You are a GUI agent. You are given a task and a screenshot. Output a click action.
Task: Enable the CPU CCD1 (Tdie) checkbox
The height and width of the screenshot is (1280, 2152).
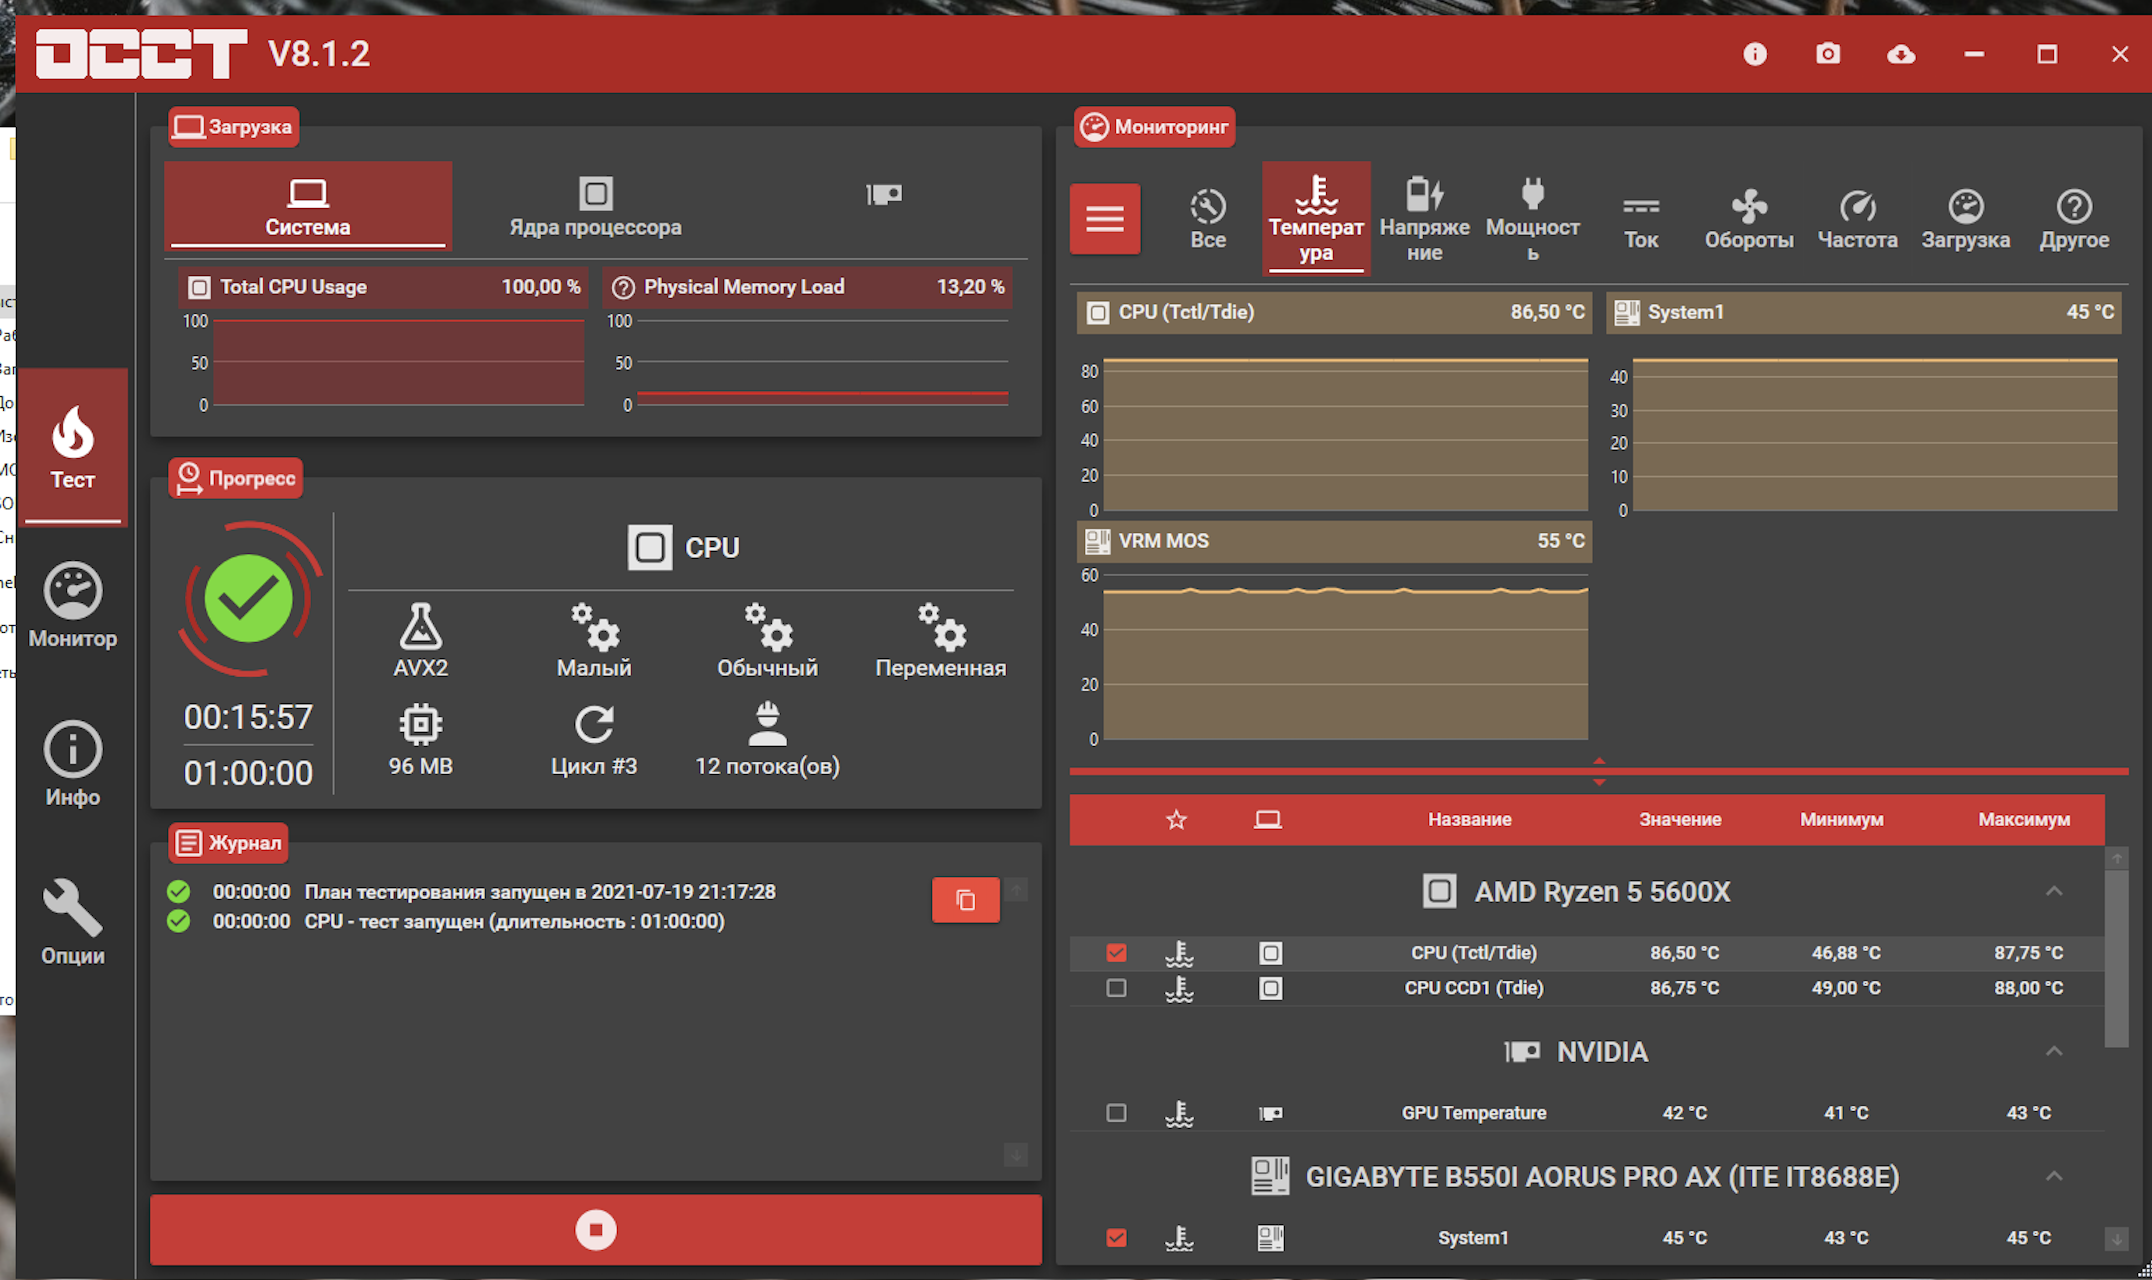(x=1117, y=988)
